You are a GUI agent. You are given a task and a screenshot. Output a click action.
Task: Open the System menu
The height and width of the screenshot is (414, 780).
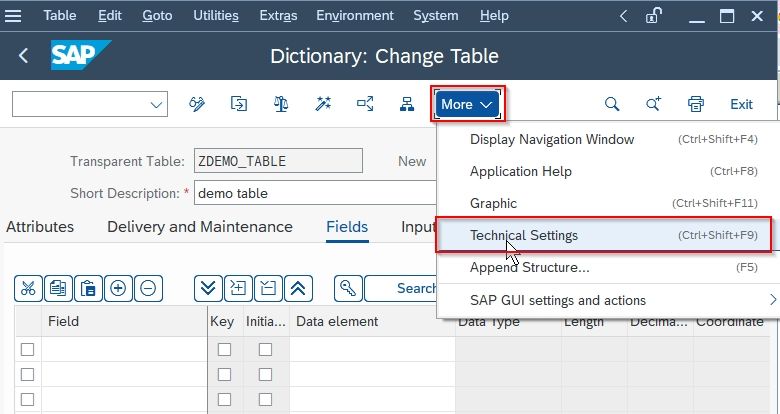pyautogui.click(x=436, y=16)
